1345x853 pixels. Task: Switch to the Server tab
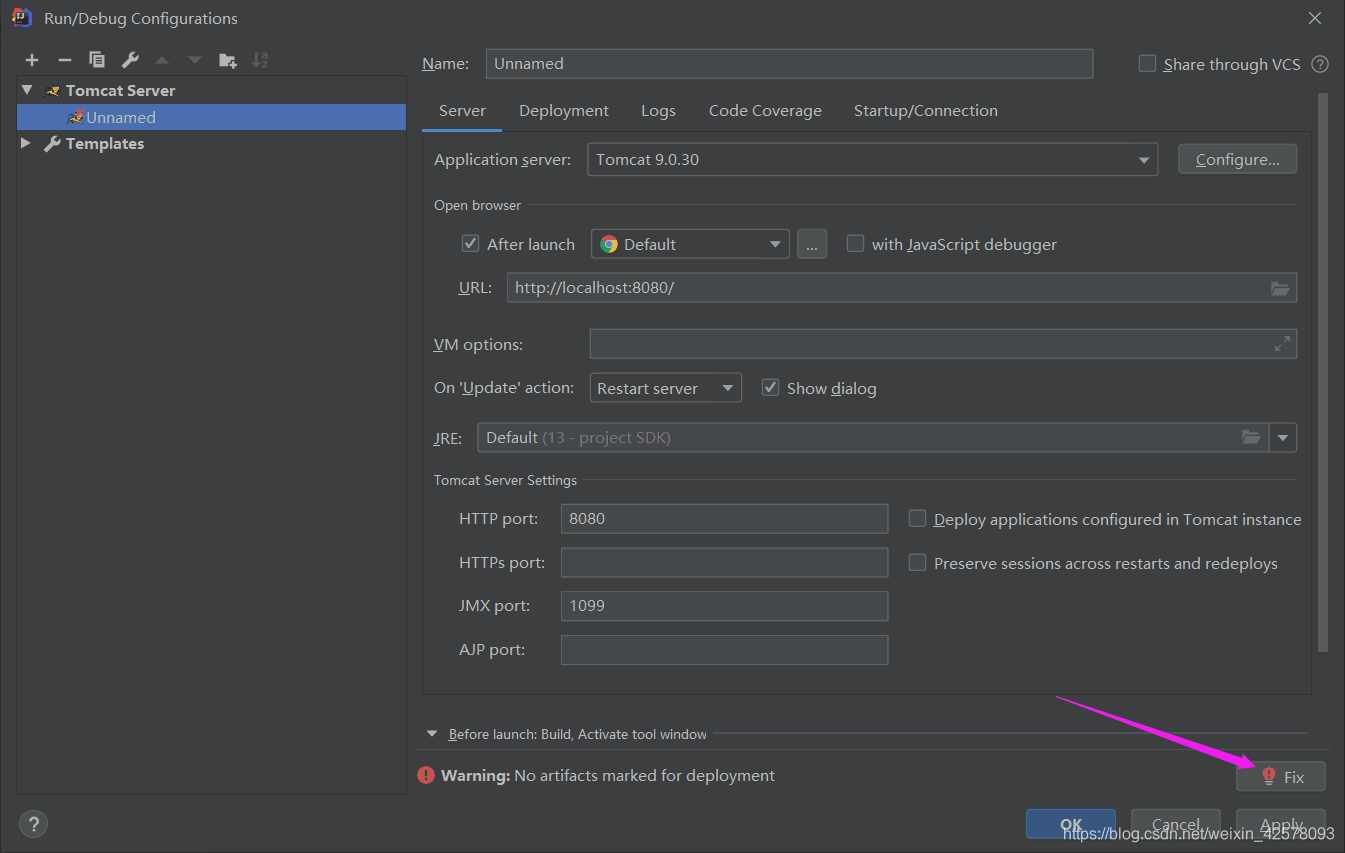(x=462, y=111)
